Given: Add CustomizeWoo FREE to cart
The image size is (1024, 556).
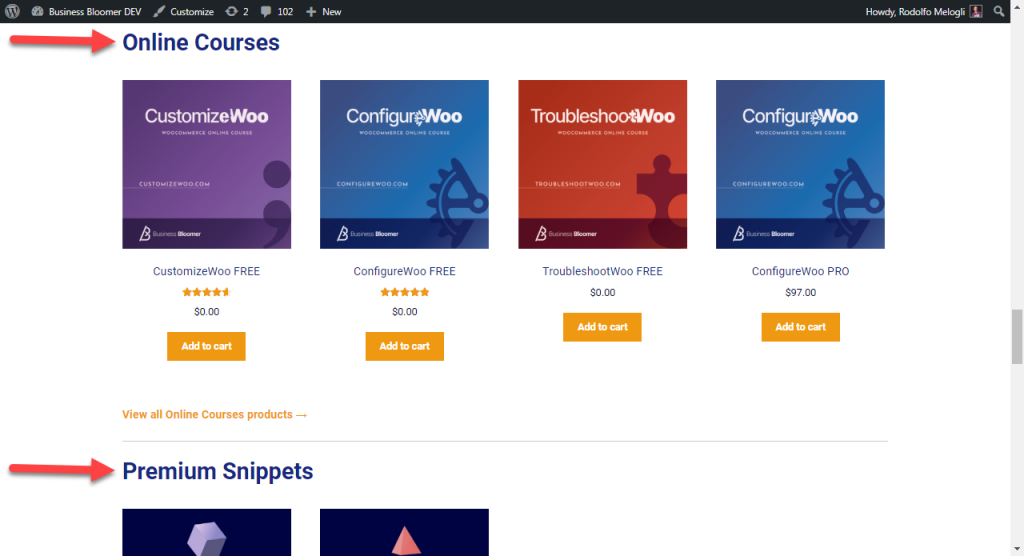Looking at the screenshot, I should 206,346.
